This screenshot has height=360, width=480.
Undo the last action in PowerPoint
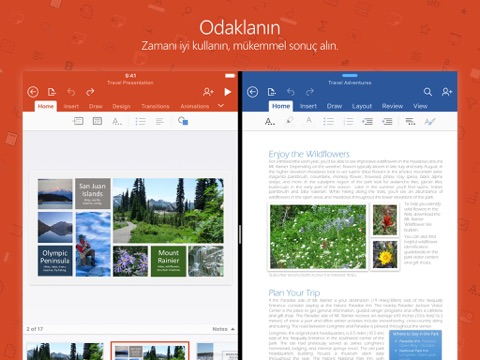pos(71,92)
